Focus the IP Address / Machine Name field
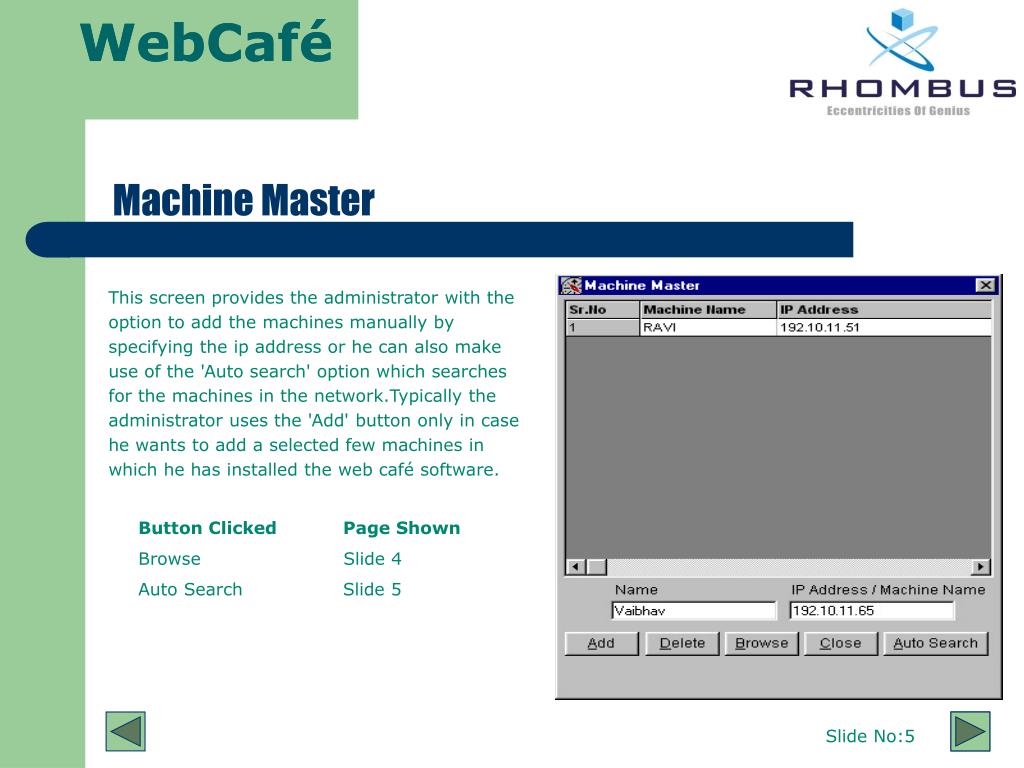The height and width of the screenshot is (768, 1024). 871,611
